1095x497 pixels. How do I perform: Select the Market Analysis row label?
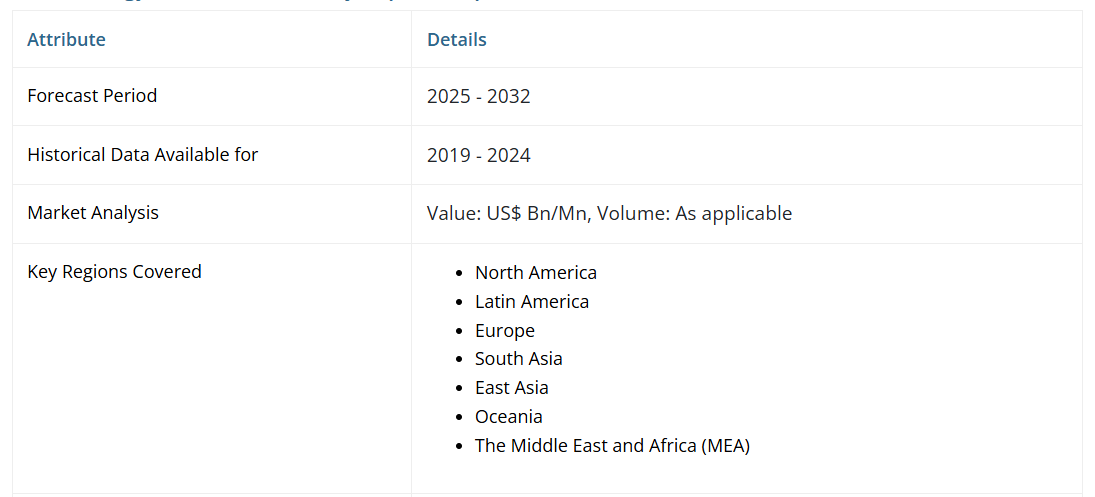93,213
